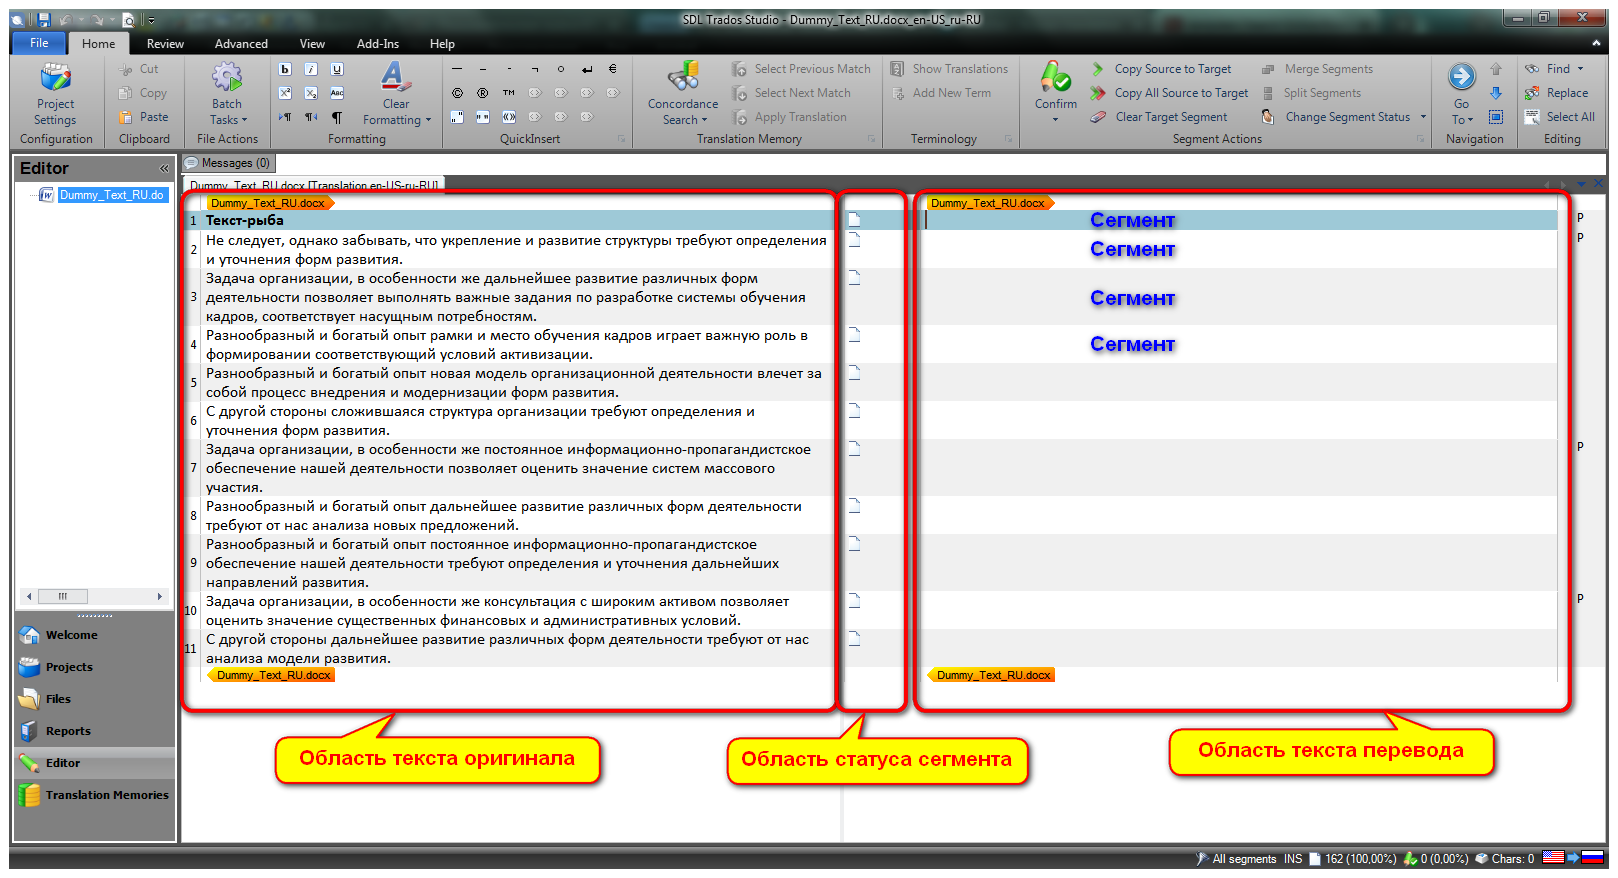Collapse the Editor navigation pane
Screen dimensions: 1618x878
point(164,168)
